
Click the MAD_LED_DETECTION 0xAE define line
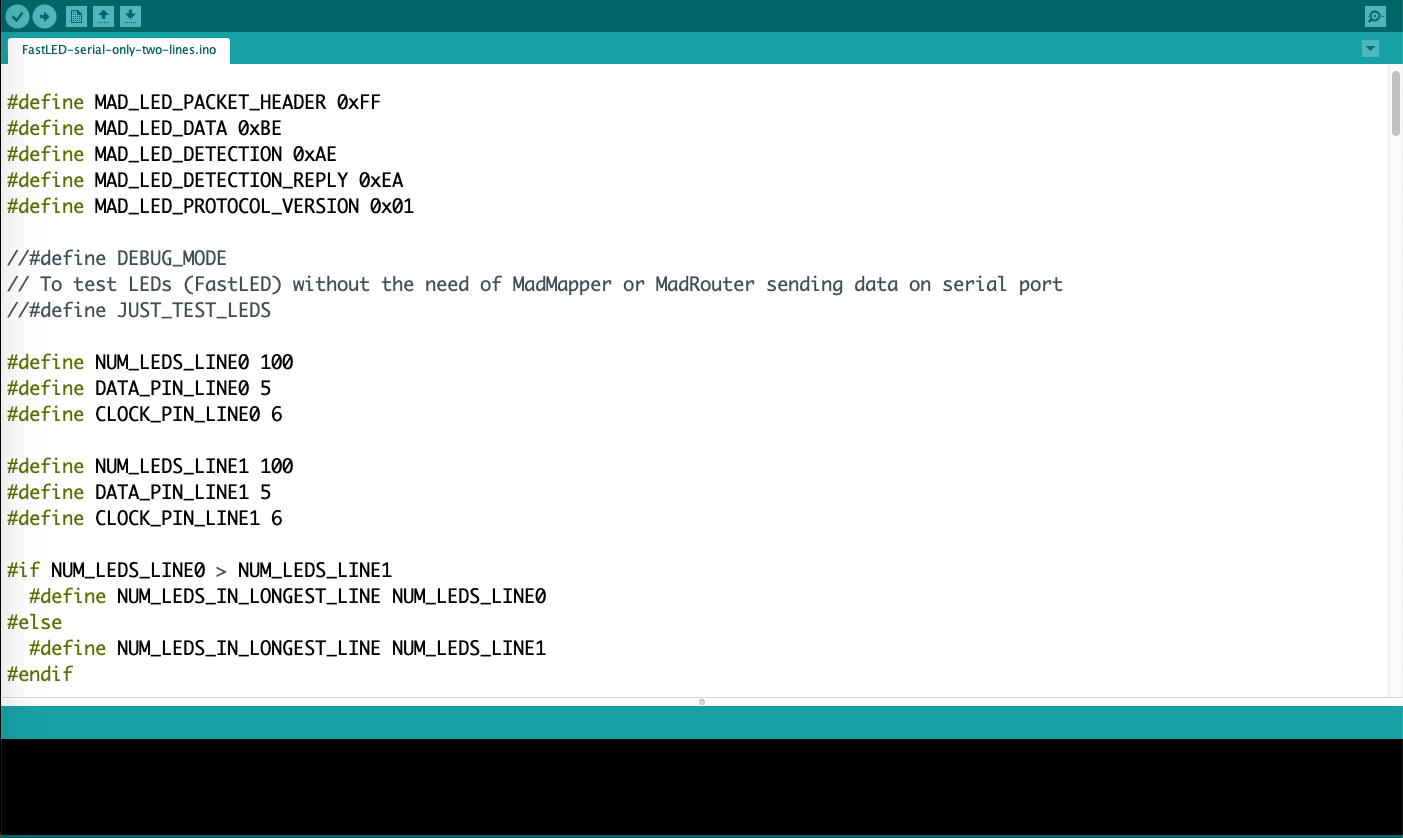click(x=172, y=154)
